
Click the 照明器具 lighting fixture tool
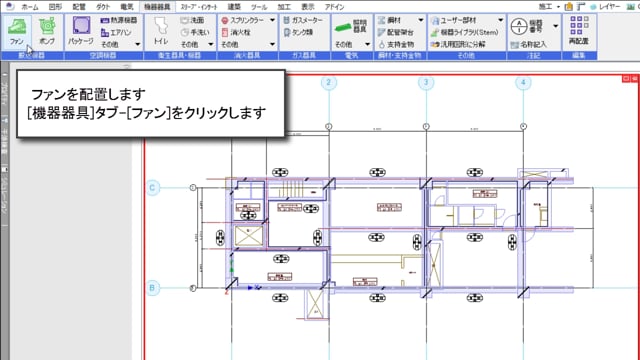click(x=351, y=27)
